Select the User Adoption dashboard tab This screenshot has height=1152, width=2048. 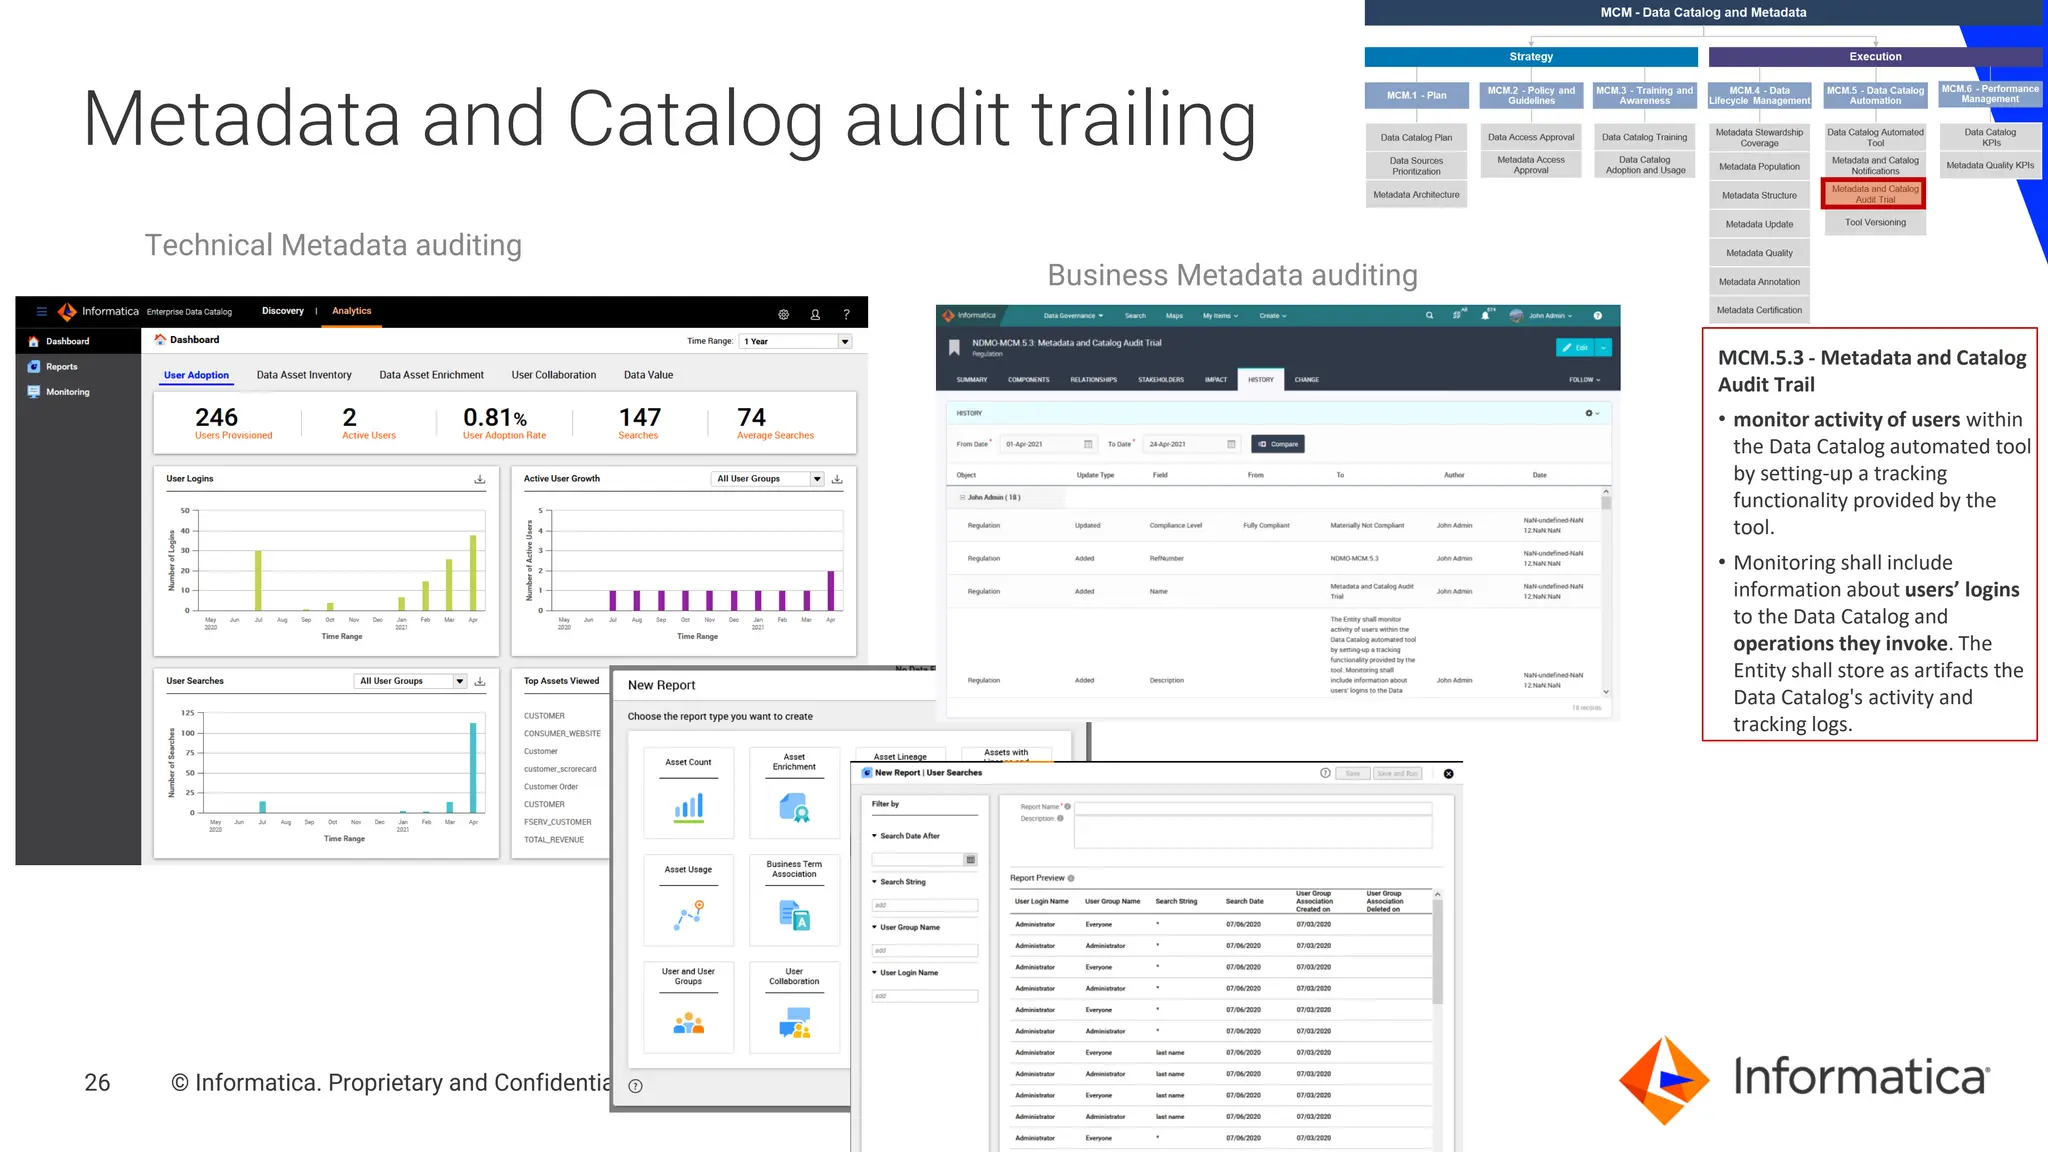click(197, 375)
